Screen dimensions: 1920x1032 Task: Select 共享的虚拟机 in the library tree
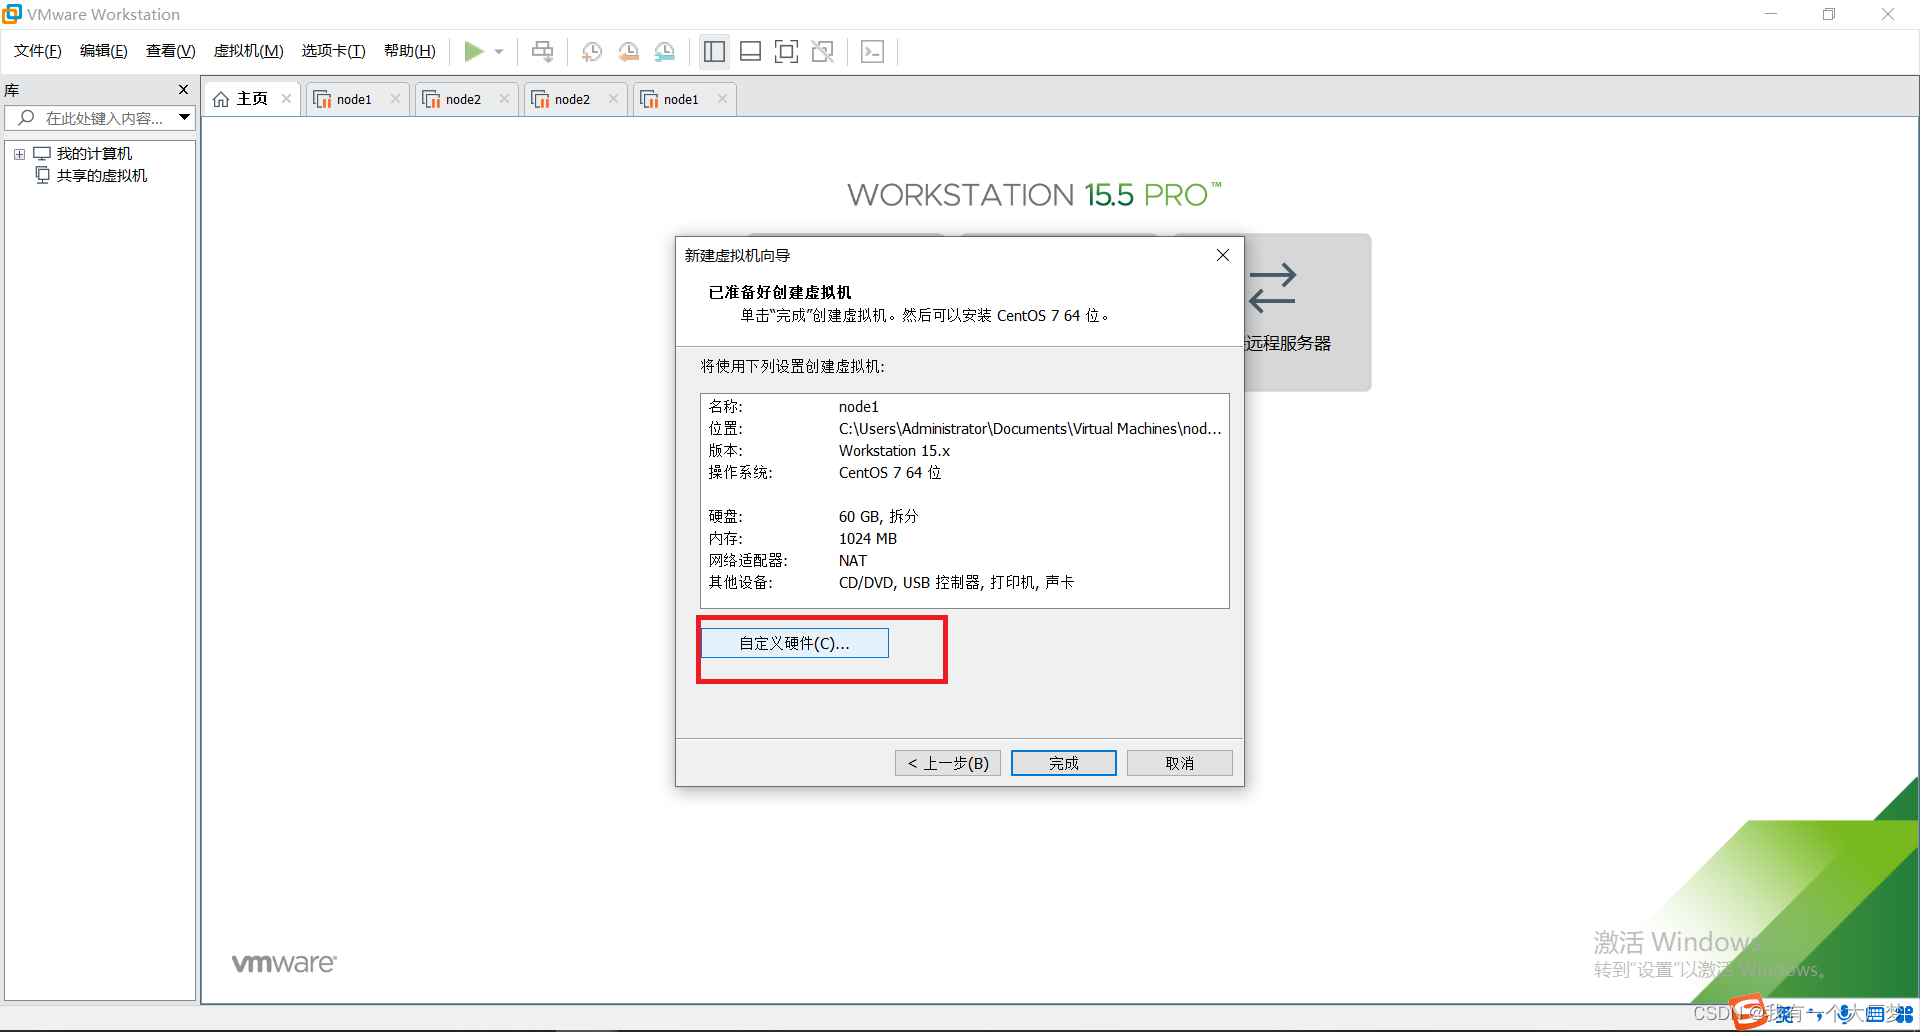click(x=101, y=176)
